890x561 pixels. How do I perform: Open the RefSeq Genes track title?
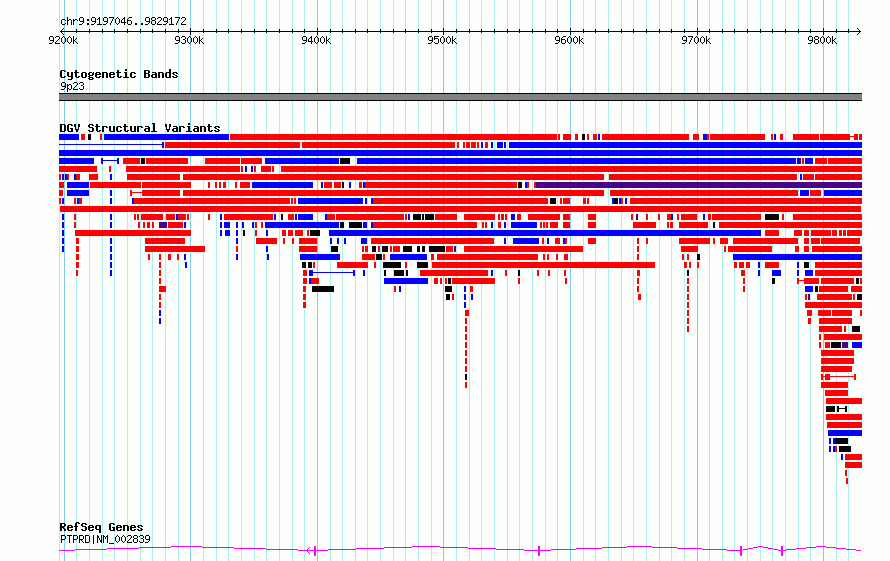[101, 527]
